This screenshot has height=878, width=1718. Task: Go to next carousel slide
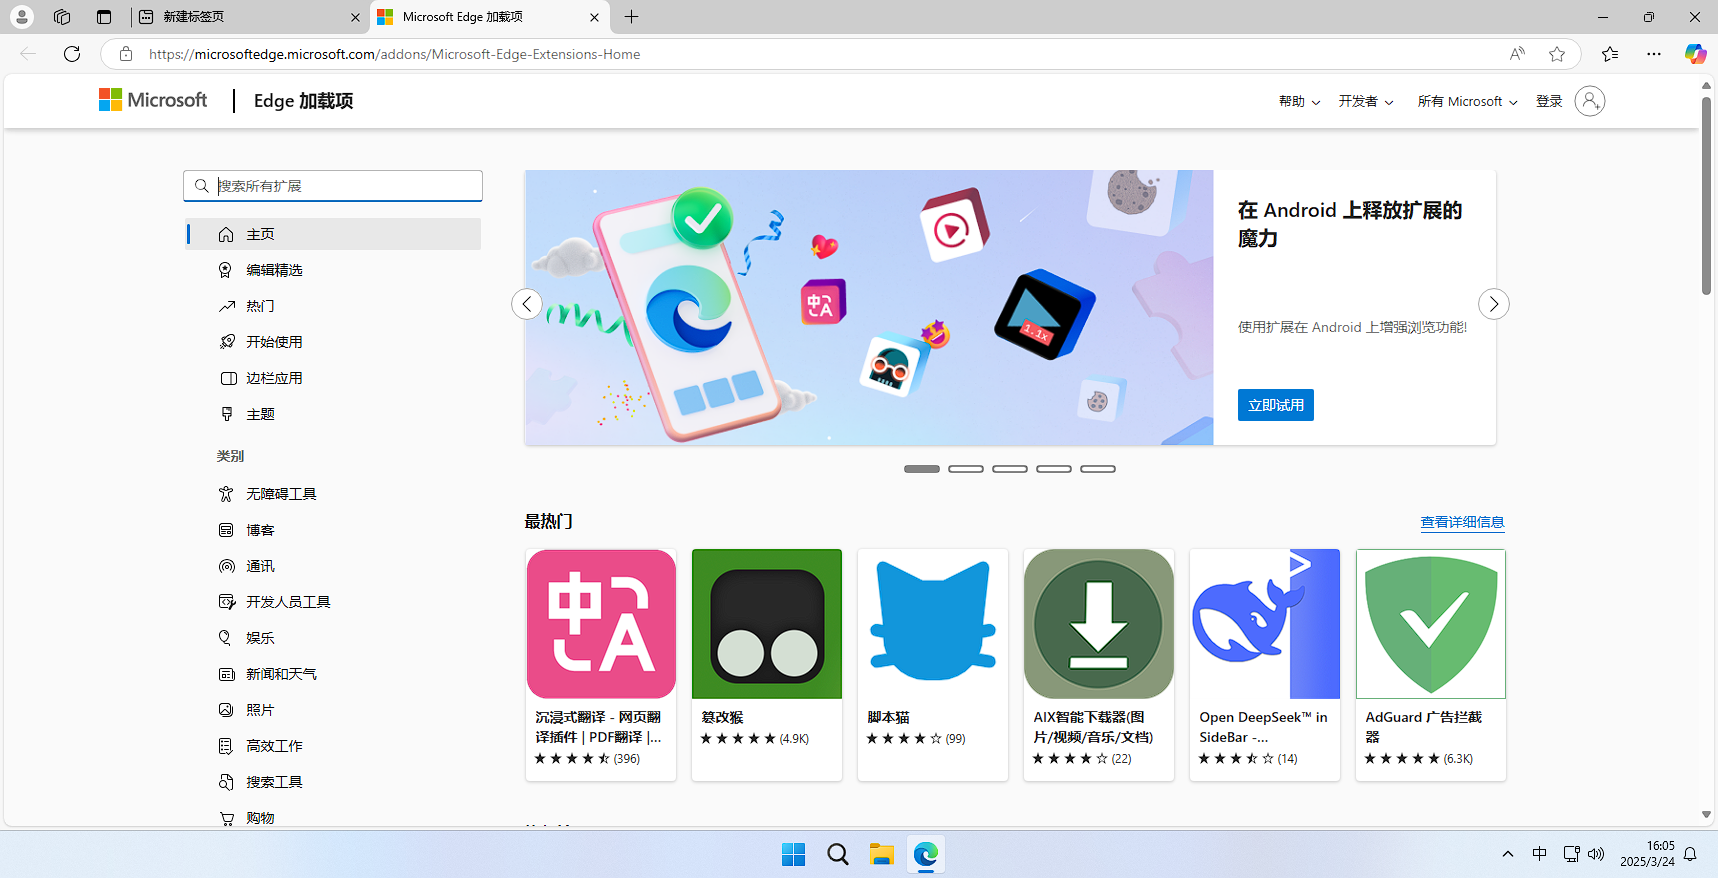(x=1493, y=304)
